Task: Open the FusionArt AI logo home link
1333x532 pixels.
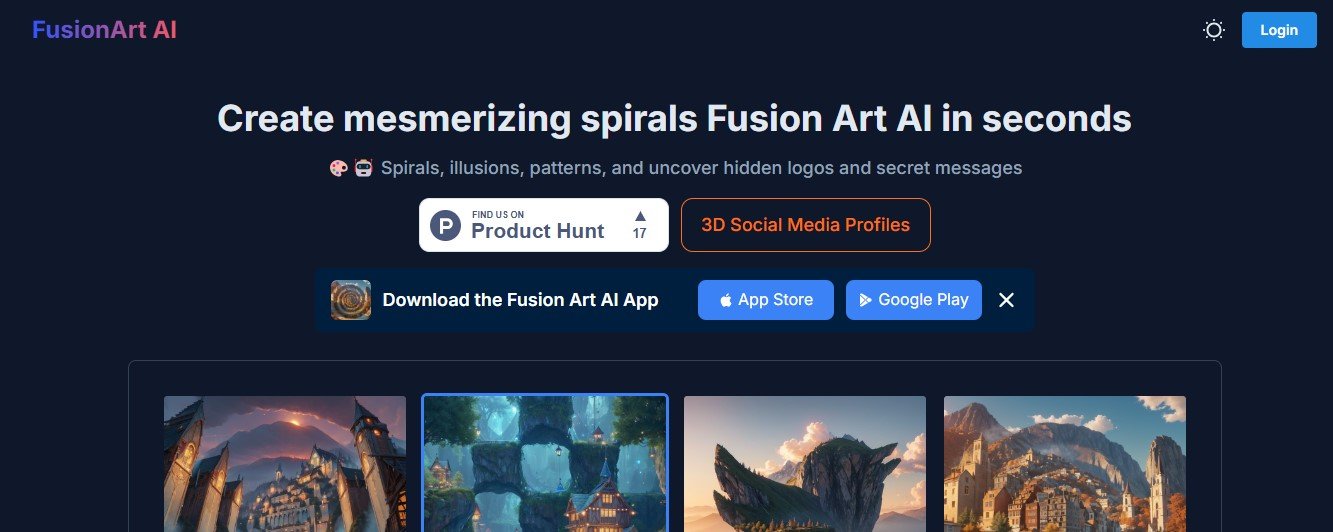Action: pyautogui.click(x=104, y=30)
